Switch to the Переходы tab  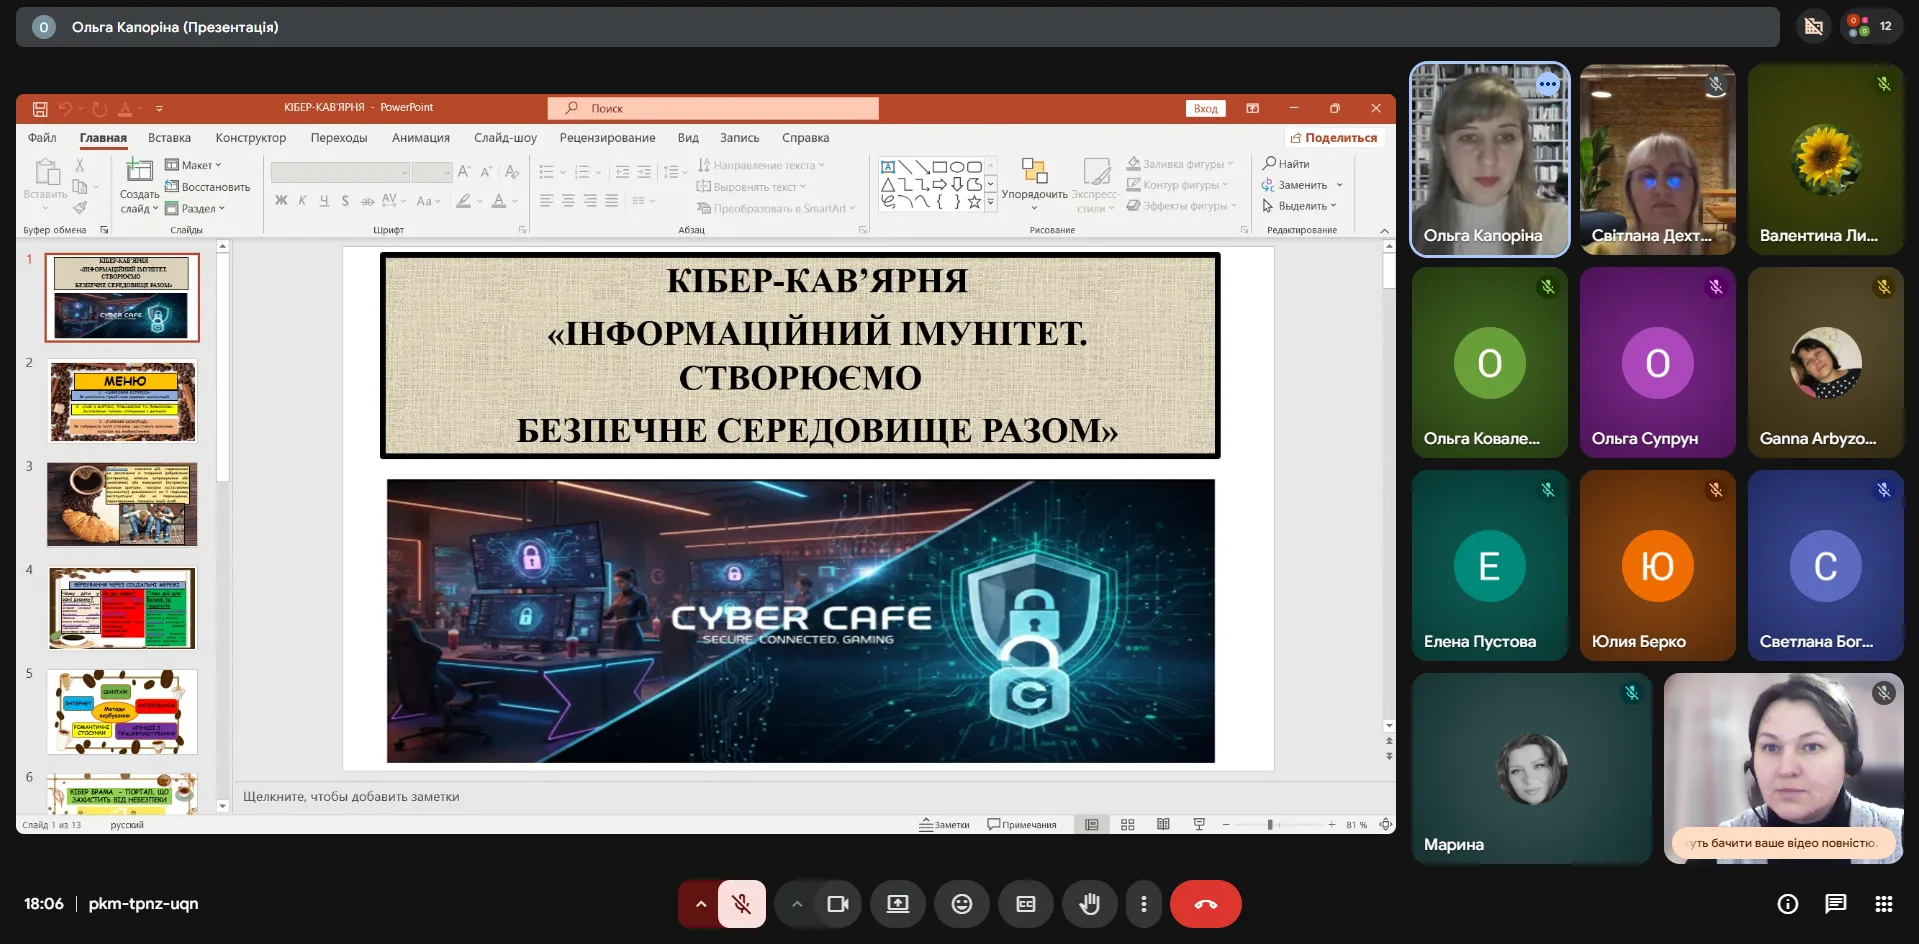point(339,138)
